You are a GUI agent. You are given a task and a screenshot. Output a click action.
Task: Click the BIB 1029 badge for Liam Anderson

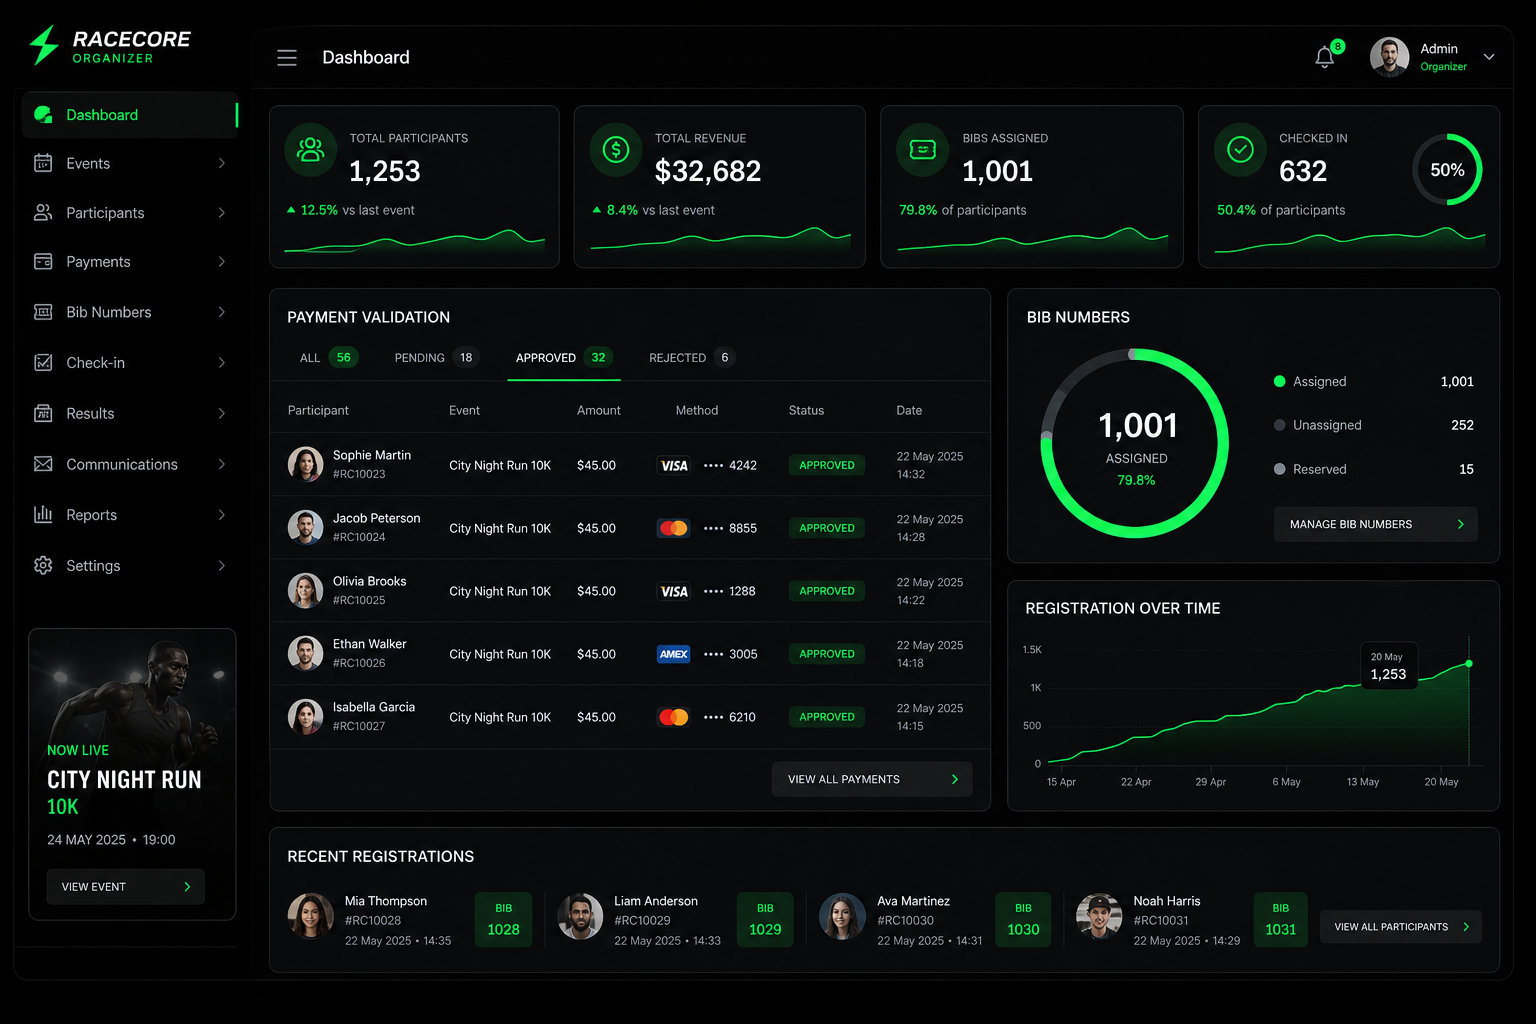(x=765, y=919)
